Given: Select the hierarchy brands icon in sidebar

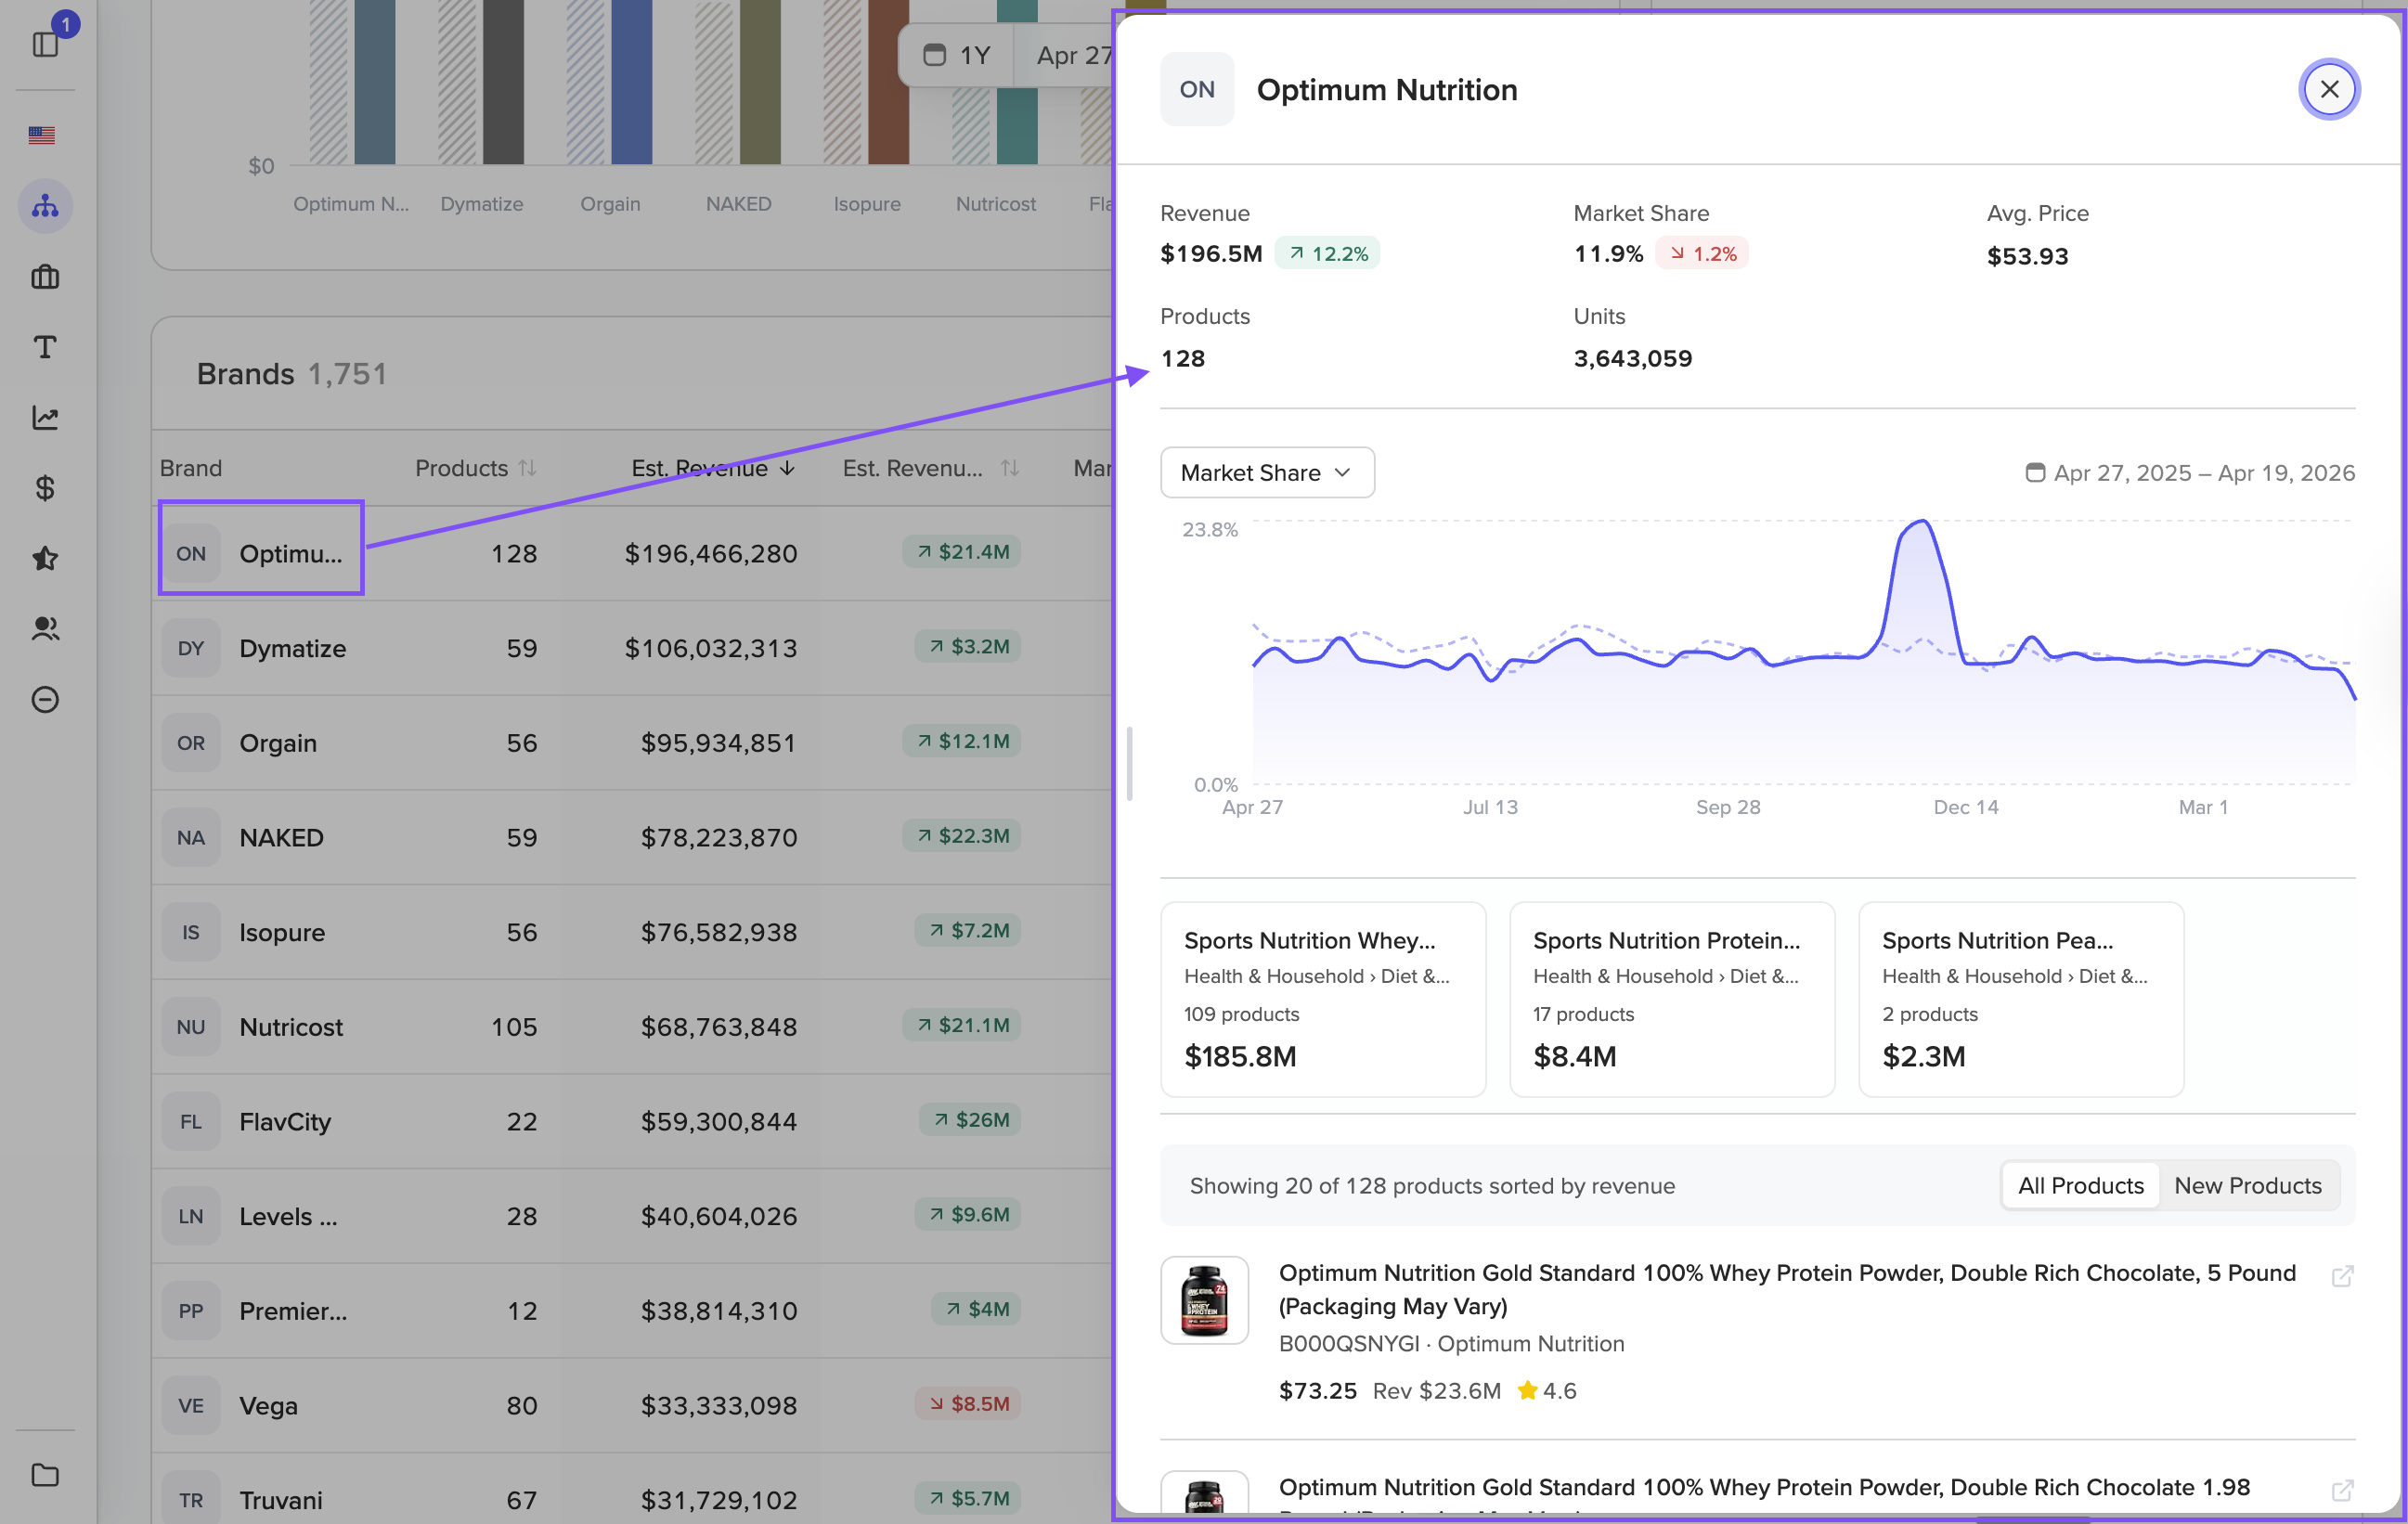Looking at the screenshot, I should 45,206.
